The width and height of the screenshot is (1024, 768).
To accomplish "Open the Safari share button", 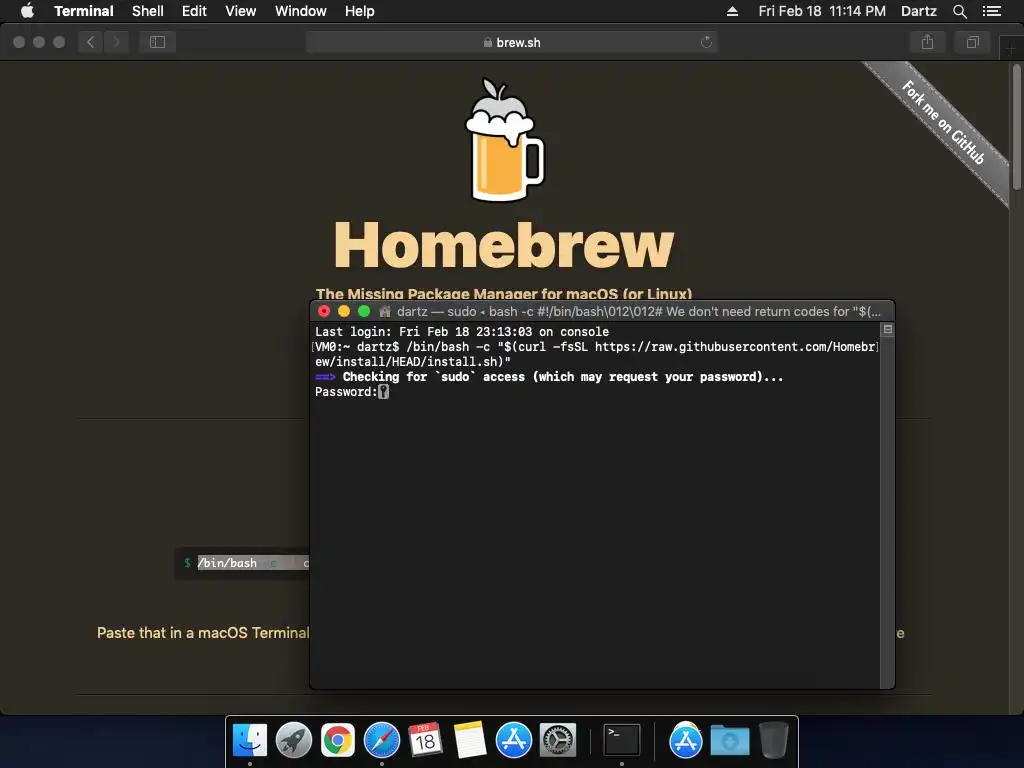I will 927,42.
